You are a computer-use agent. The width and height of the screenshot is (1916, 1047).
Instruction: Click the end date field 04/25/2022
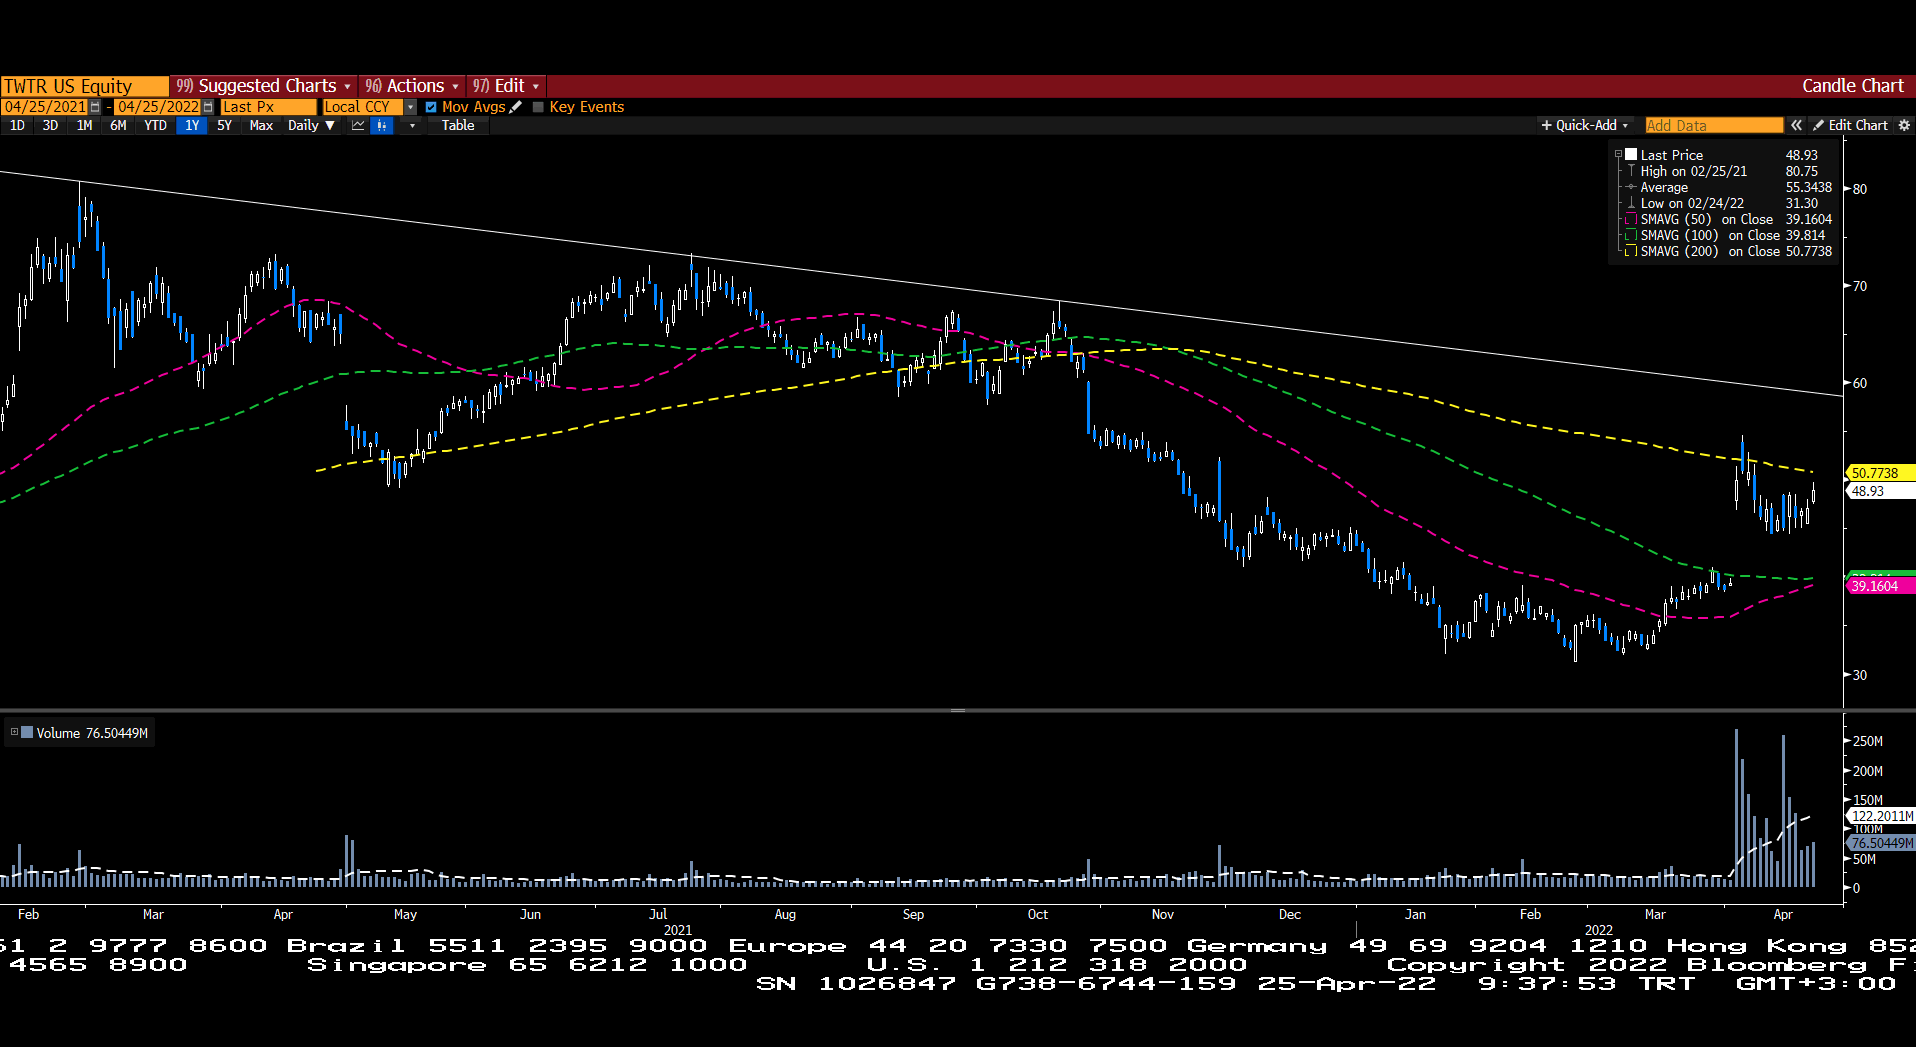[158, 107]
